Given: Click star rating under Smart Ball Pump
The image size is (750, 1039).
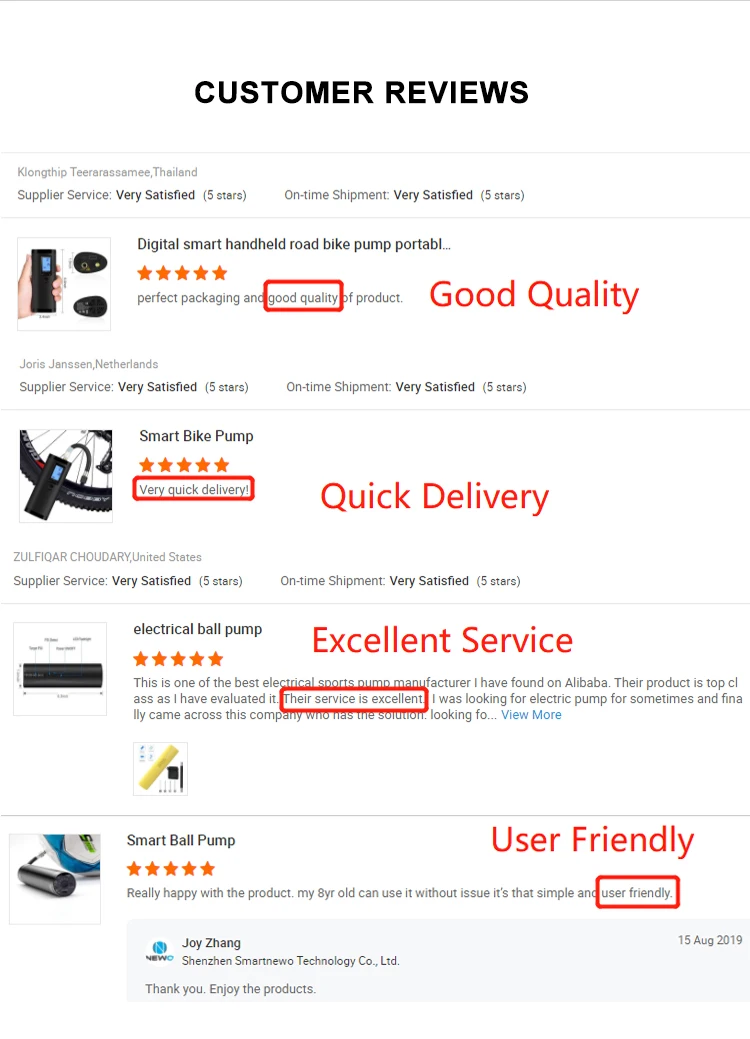Looking at the screenshot, I should tap(171, 869).
